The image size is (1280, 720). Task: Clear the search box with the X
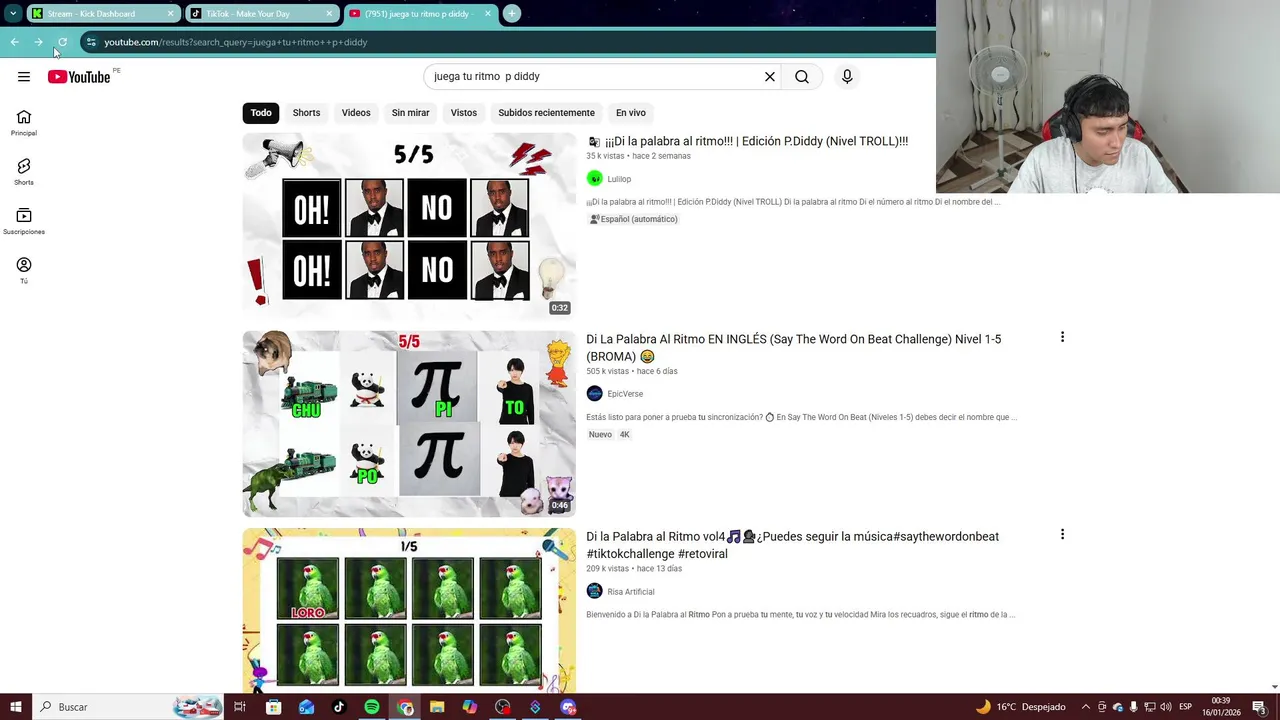[x=770, y=77]
